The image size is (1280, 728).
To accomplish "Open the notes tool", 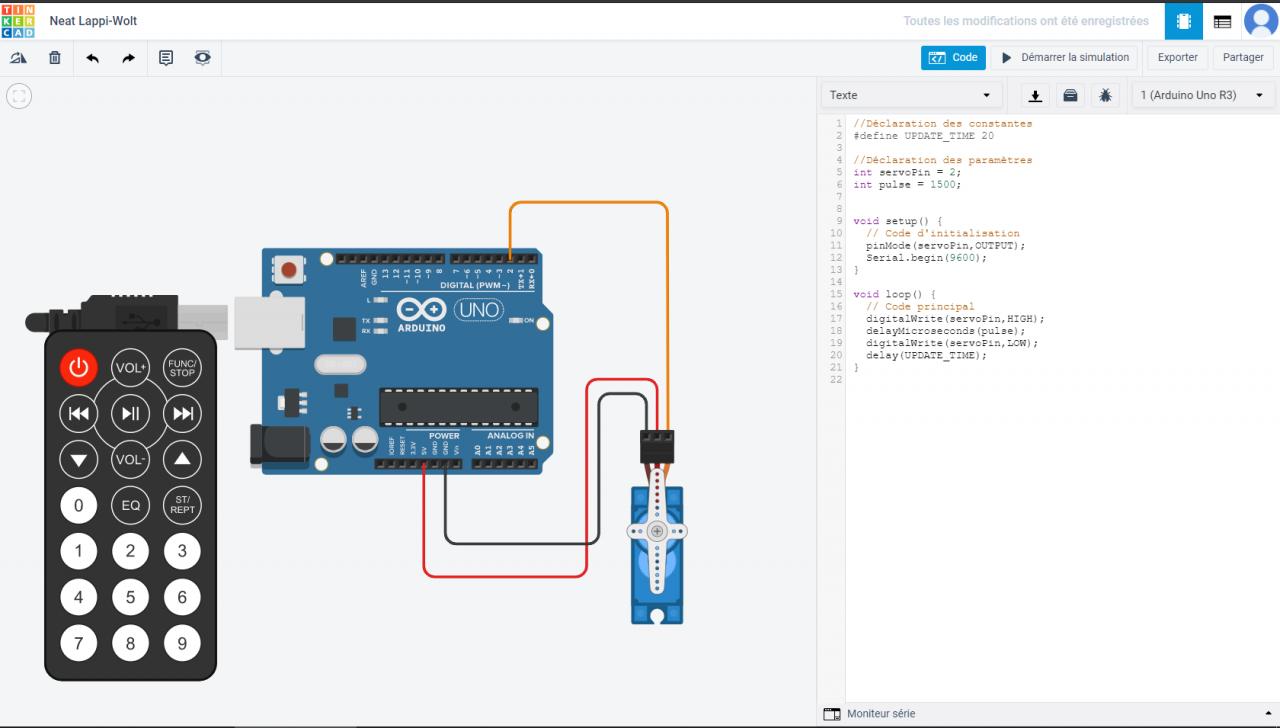I will click(166, 58).
